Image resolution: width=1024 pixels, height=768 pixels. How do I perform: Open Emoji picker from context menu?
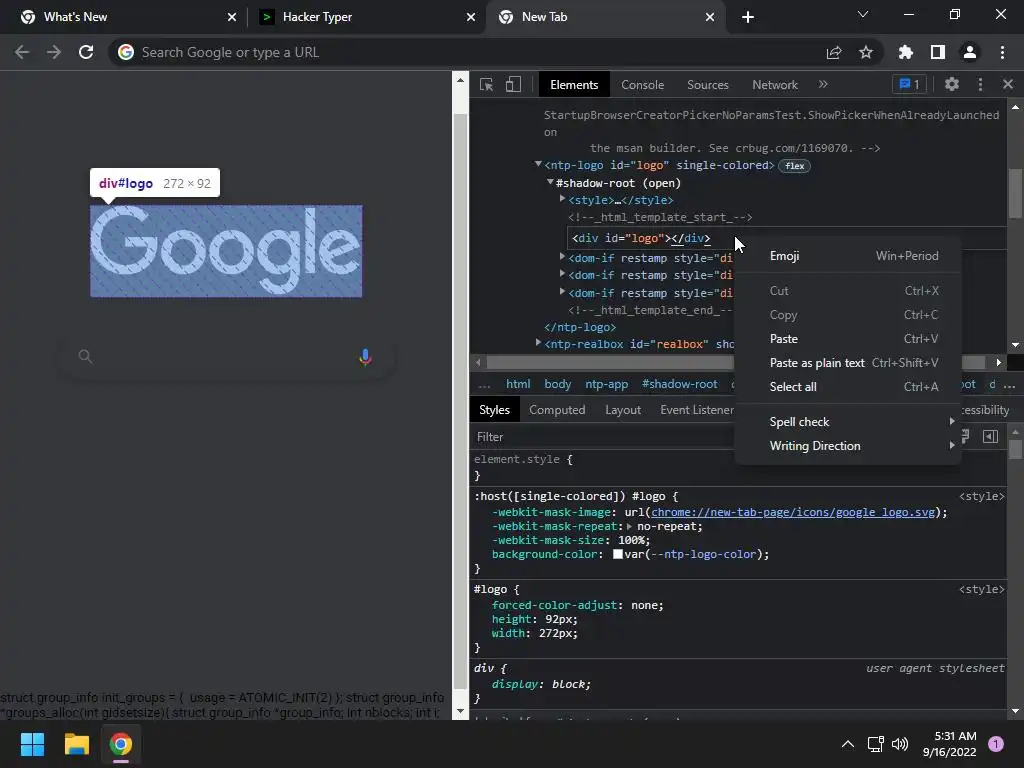click(x=848, y=256)
